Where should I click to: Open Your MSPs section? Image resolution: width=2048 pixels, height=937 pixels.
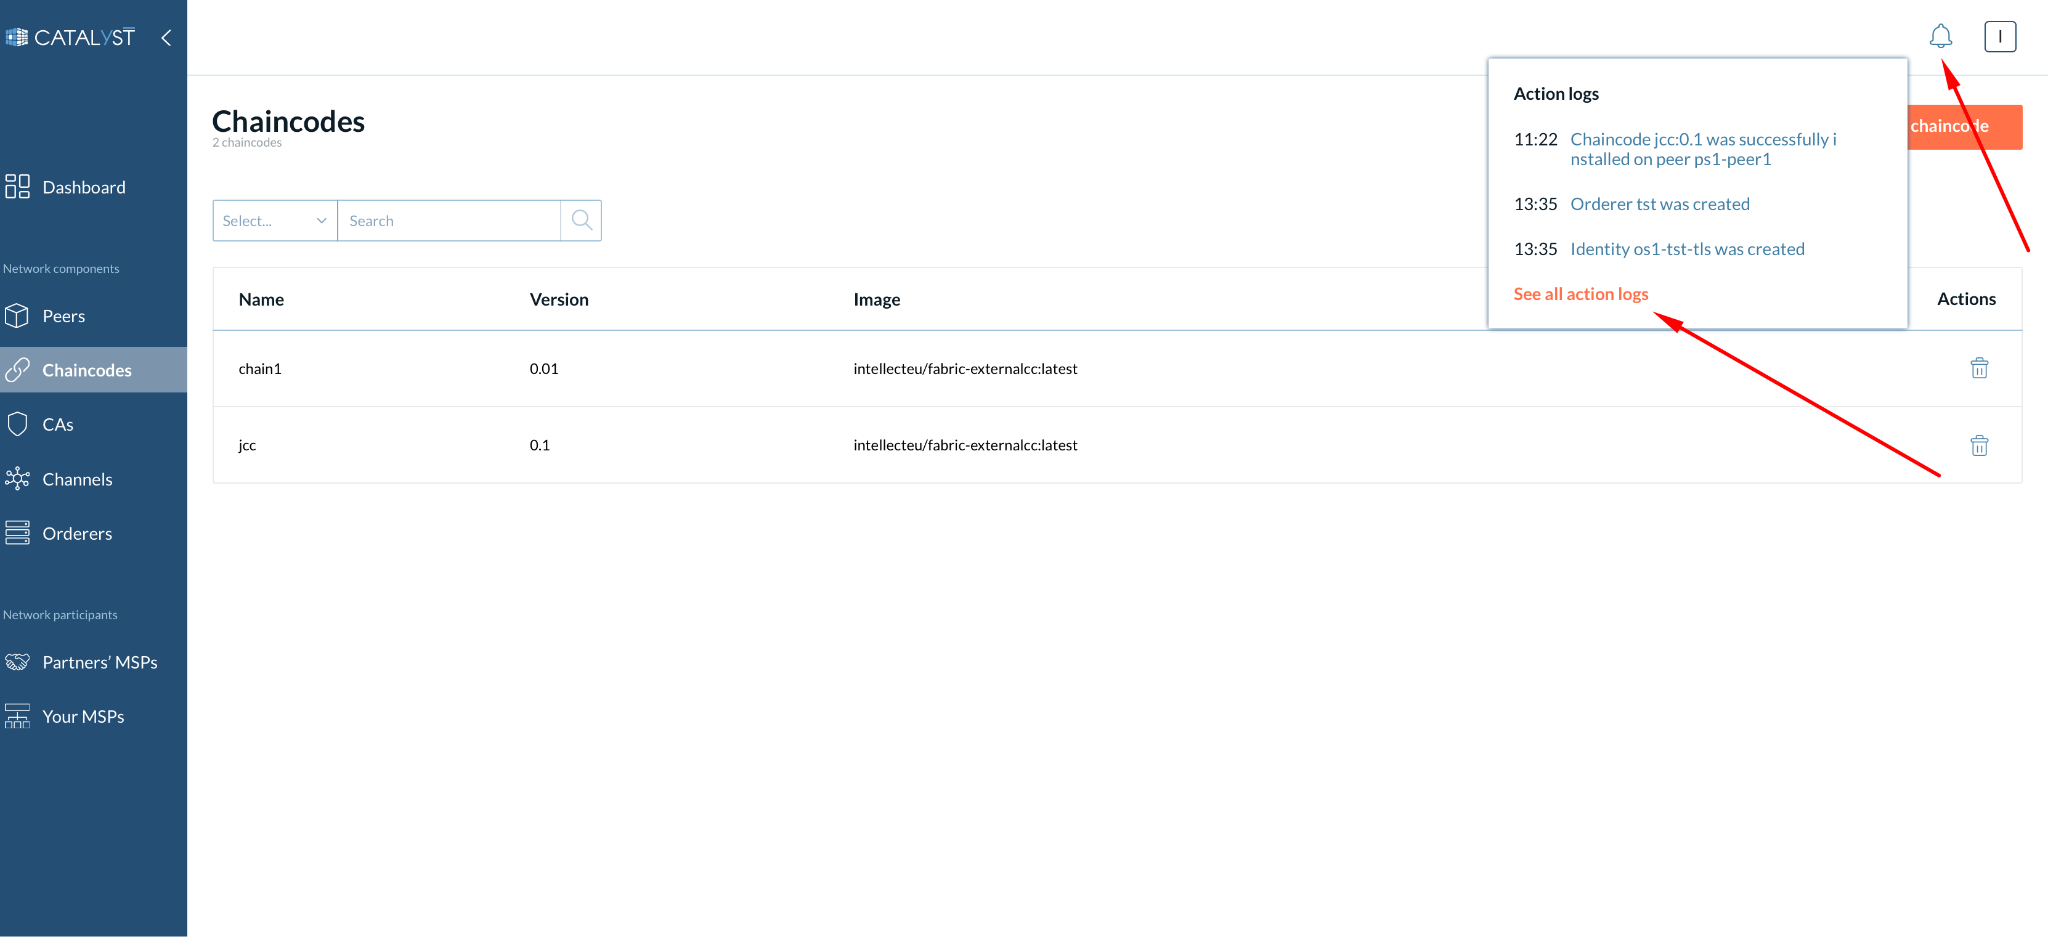click(x=83, y=716)
